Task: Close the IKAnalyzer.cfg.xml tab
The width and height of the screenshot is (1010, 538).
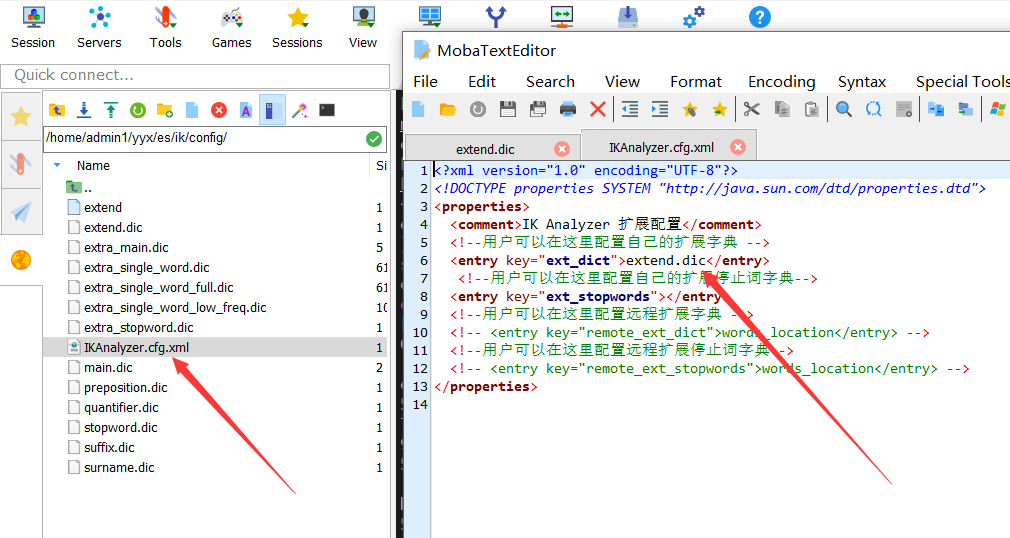Action: pos(738,147)
